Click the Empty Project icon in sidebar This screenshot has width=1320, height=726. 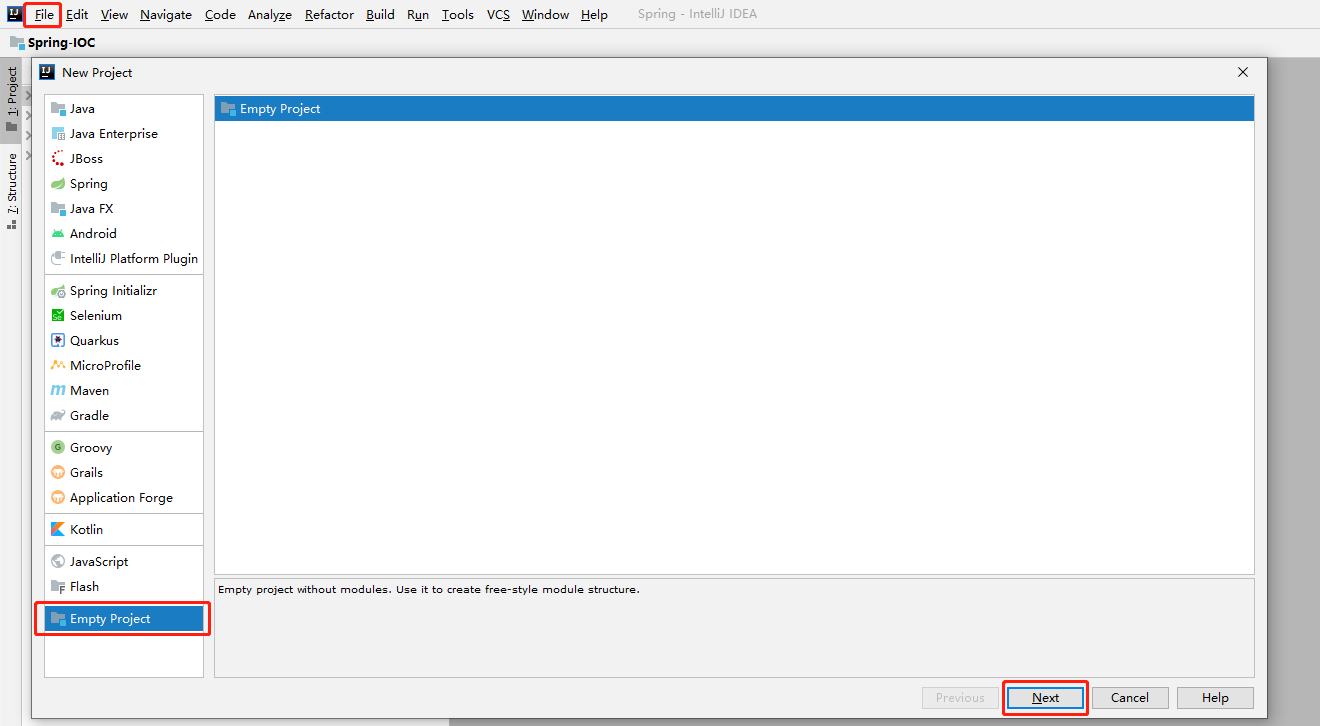[58, 618]
